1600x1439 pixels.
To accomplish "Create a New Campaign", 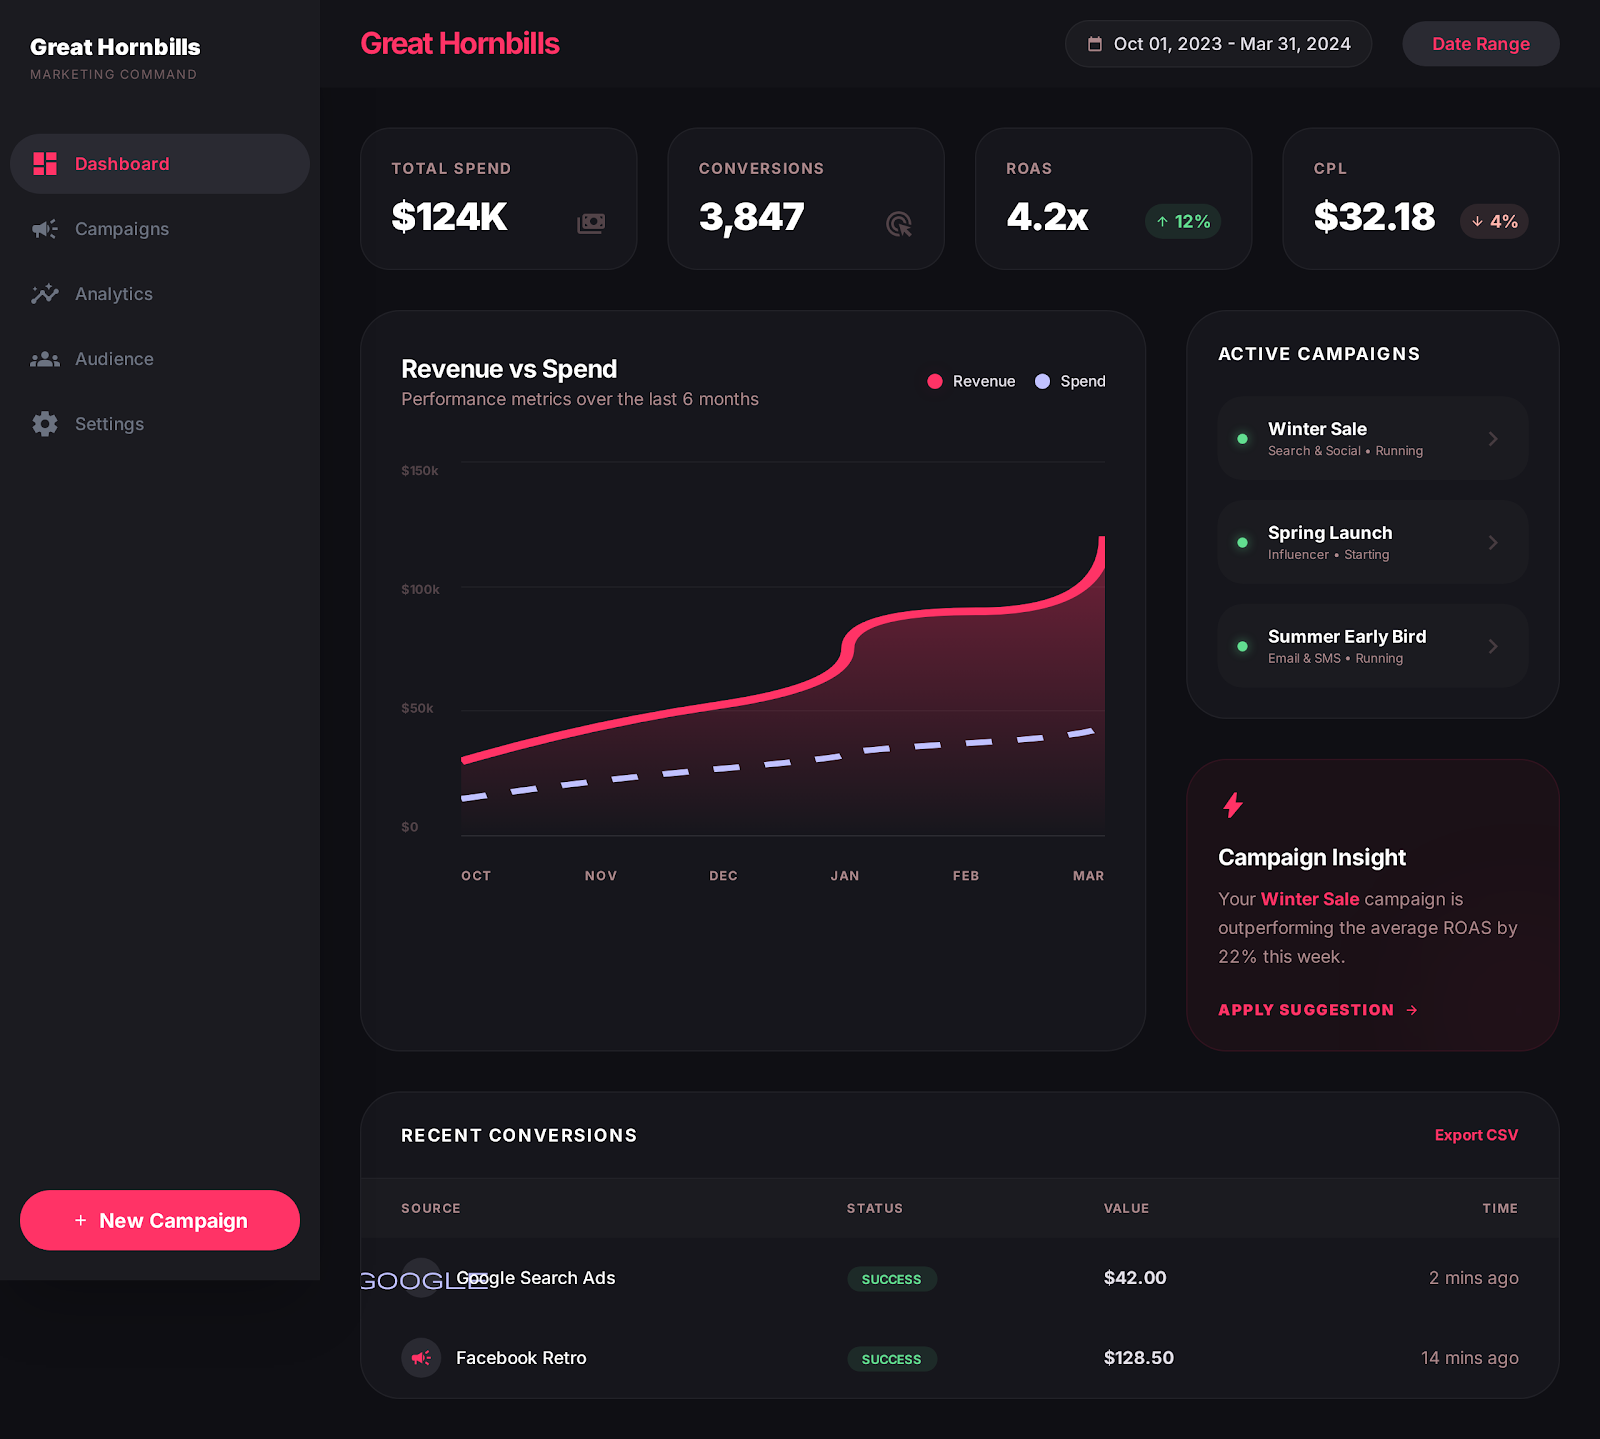I will (x=160, y=1220).
